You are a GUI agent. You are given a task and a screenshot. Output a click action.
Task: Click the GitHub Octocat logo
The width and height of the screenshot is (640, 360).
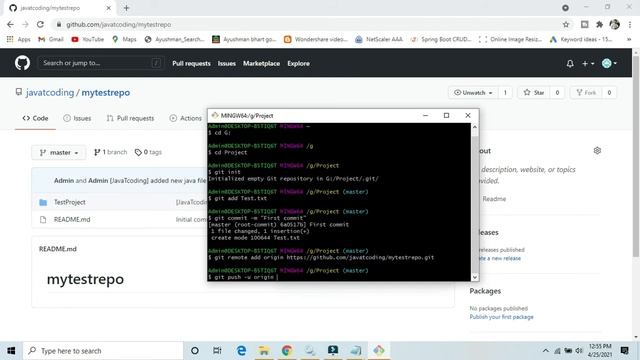pos(22,63)
